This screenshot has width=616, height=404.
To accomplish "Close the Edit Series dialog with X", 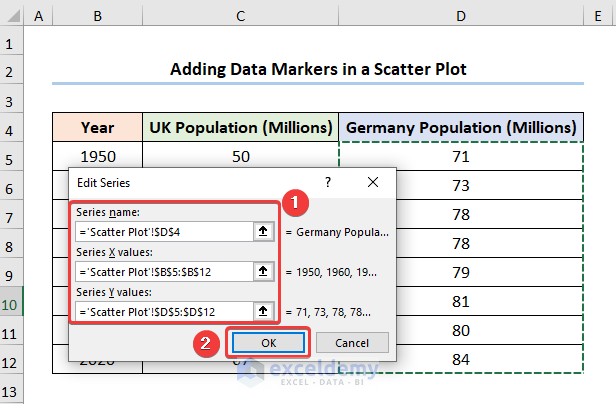I will pyautogui.click(x=372, y=183).
